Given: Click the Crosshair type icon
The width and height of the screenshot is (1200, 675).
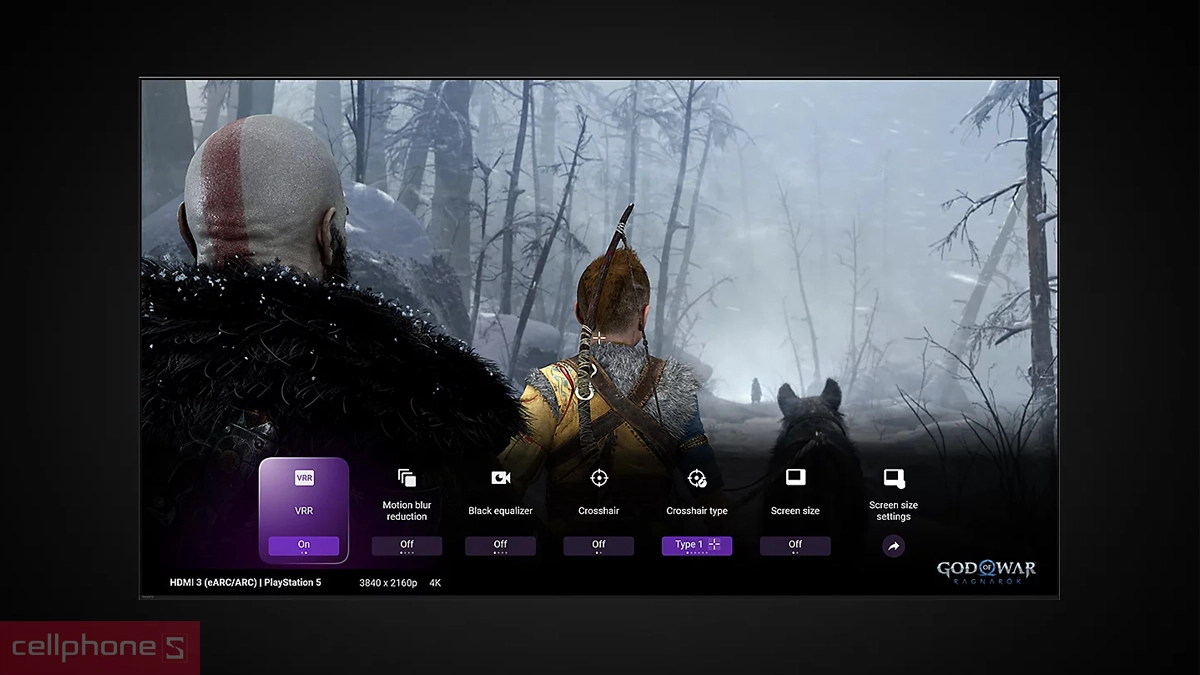Looking at the screenshot, I should [x=697, y=478].
